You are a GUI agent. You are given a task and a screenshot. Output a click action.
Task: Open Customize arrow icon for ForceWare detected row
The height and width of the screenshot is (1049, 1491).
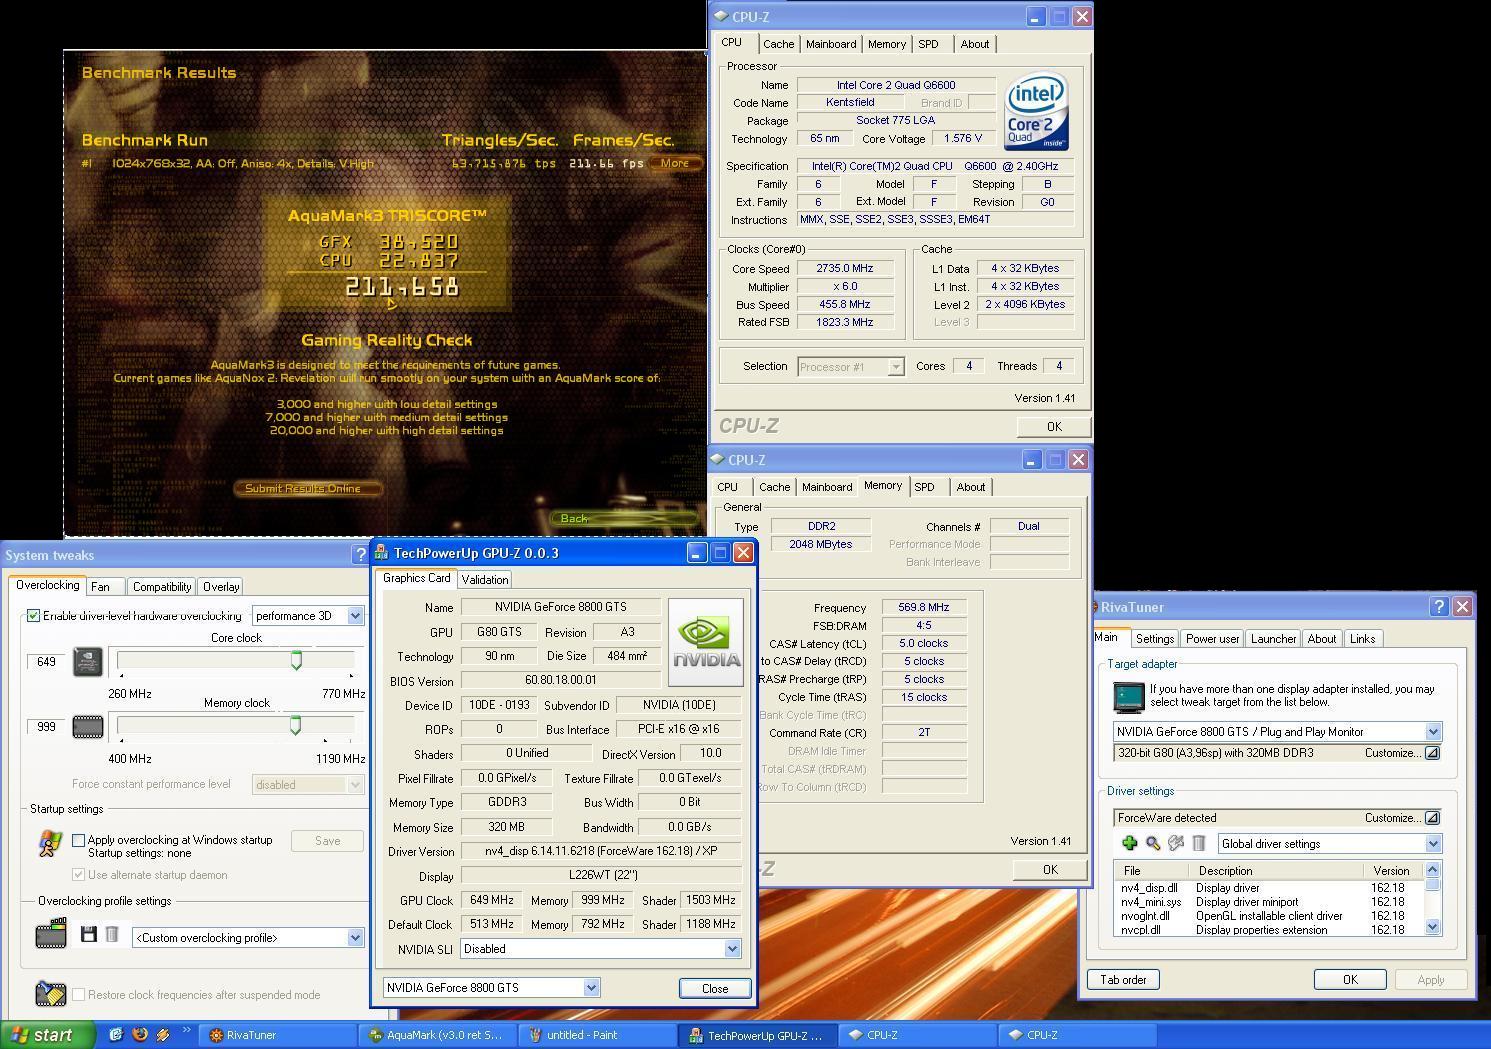pos(1432,818)
